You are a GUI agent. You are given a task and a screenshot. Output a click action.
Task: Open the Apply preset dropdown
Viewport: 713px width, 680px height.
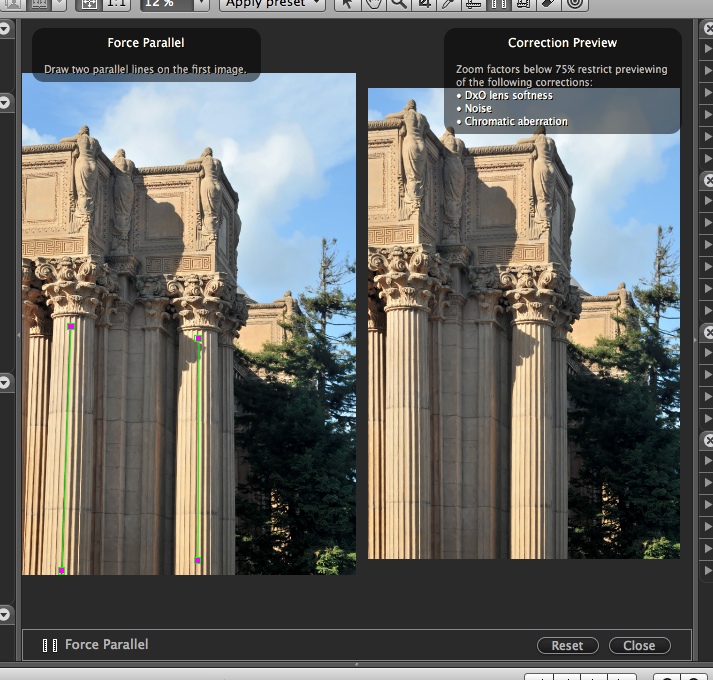273,3
